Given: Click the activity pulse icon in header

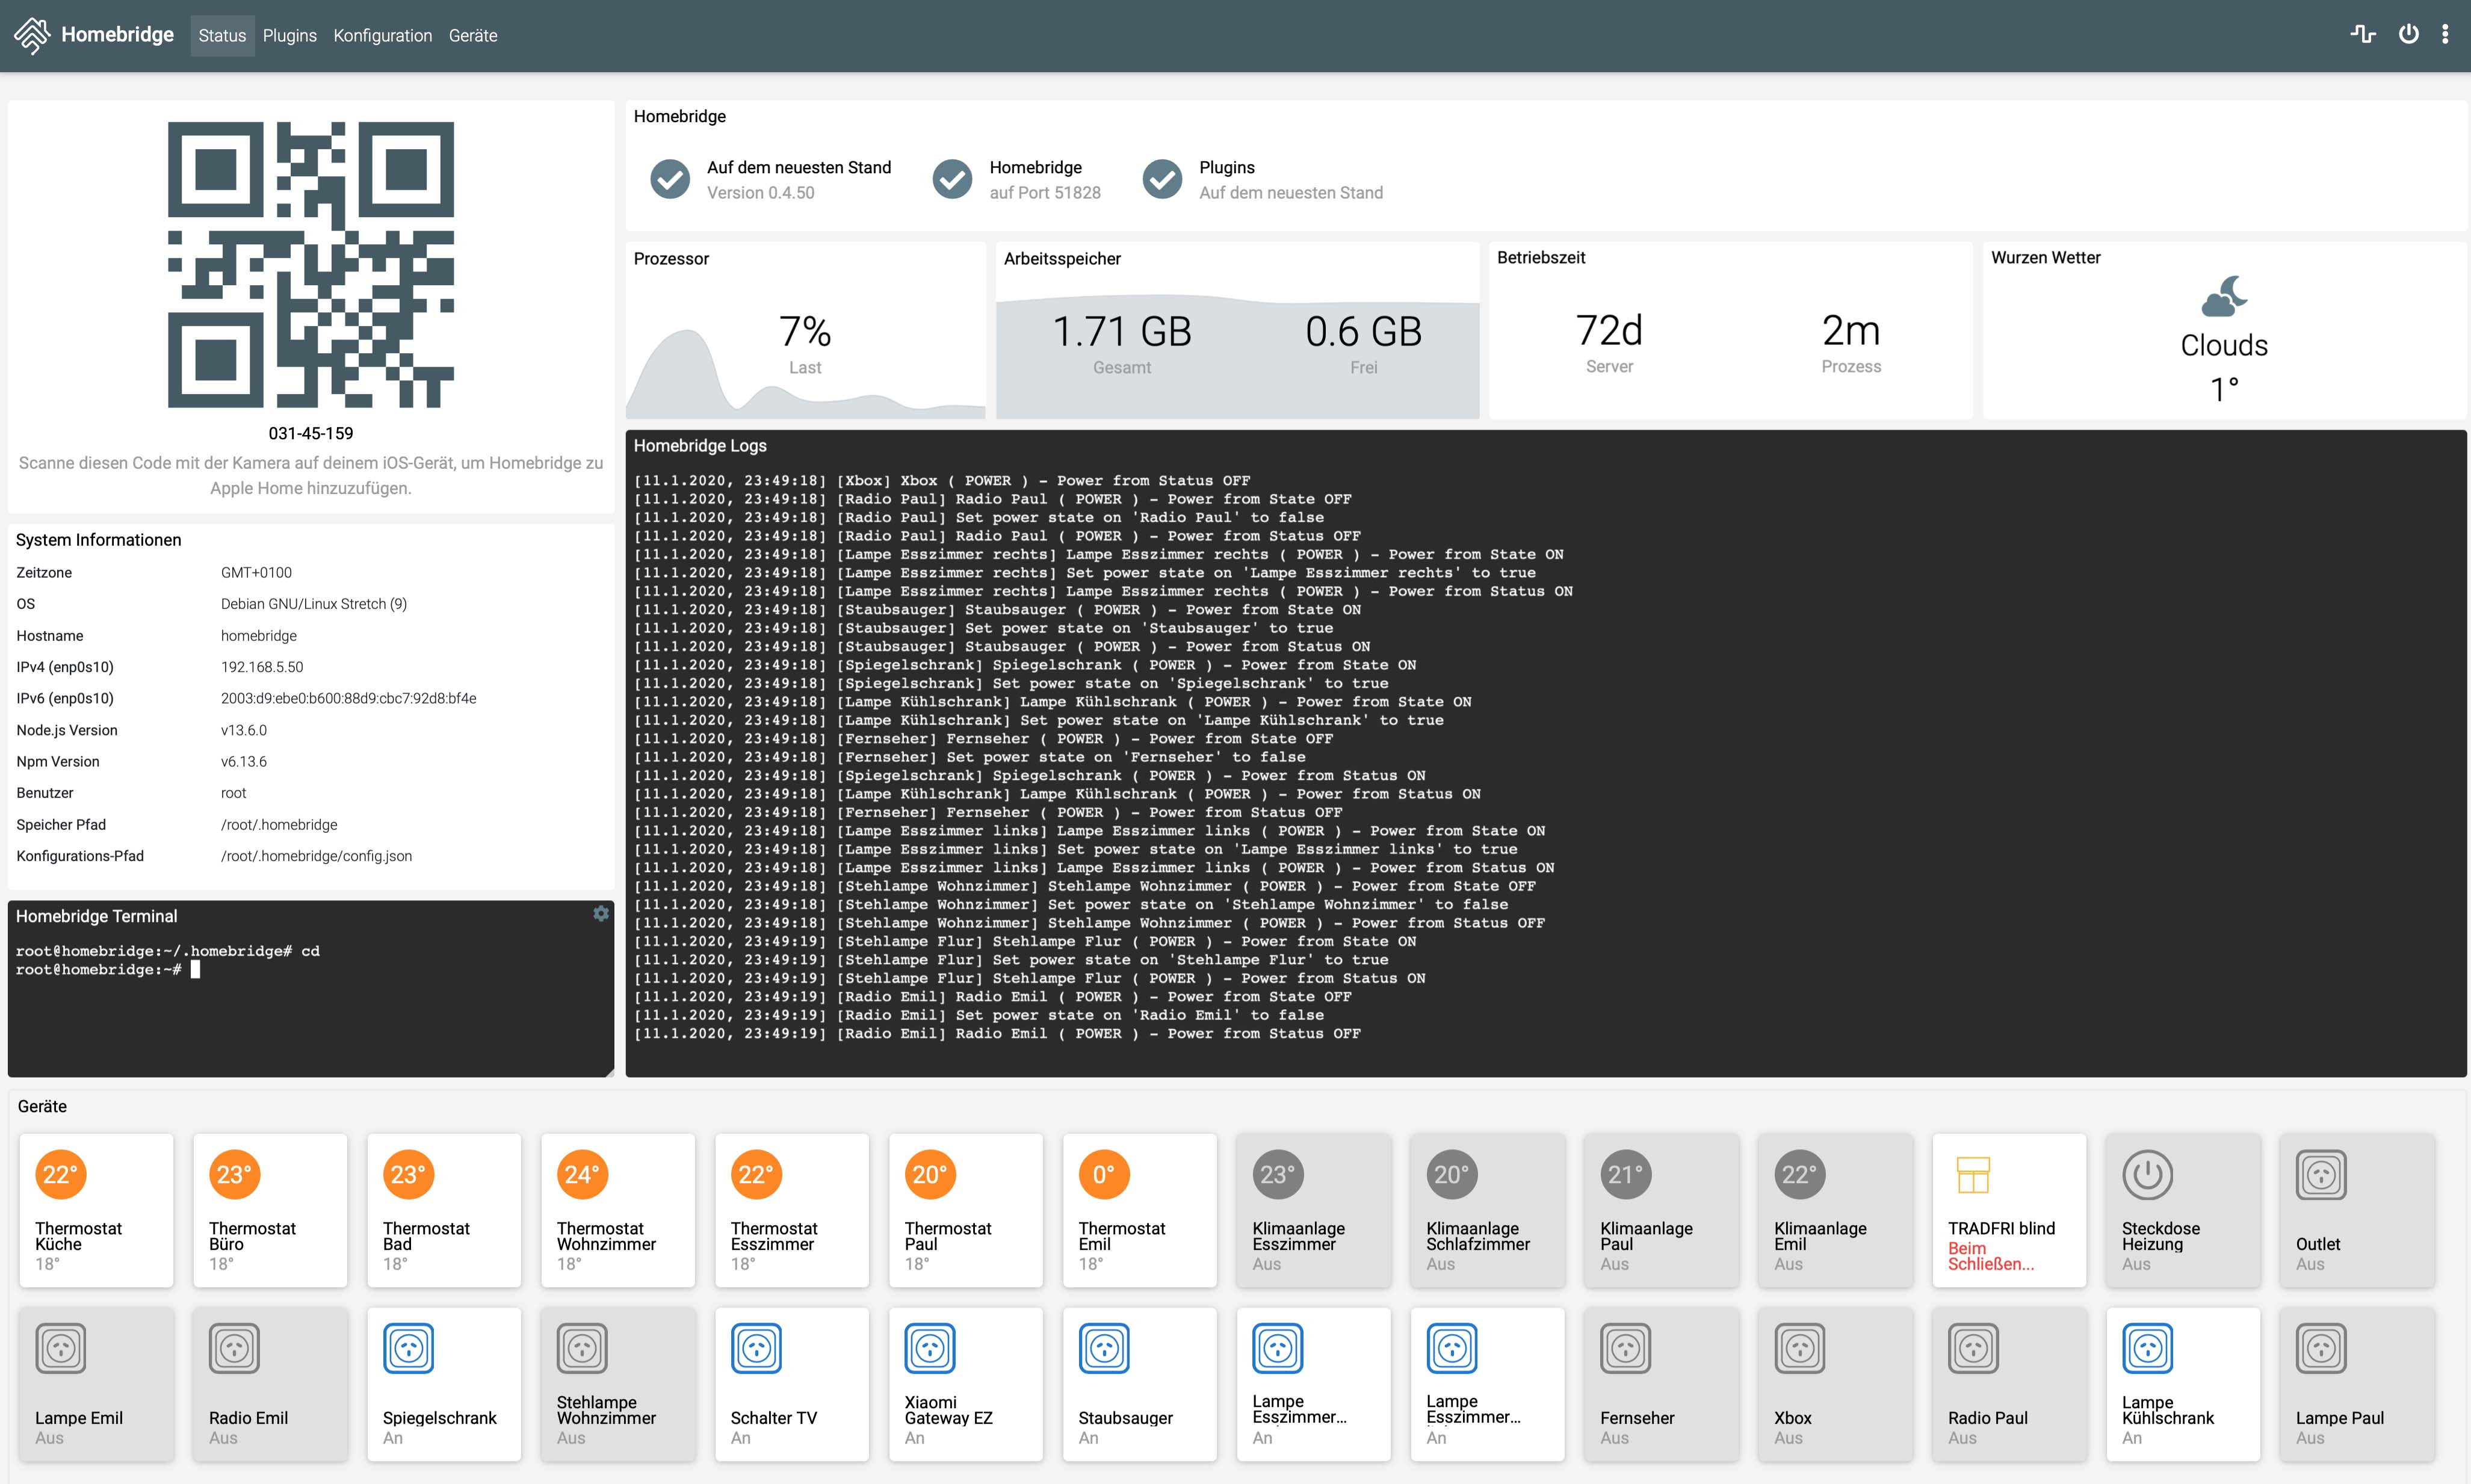Looking at the screenshot, I should (2363, 35).
